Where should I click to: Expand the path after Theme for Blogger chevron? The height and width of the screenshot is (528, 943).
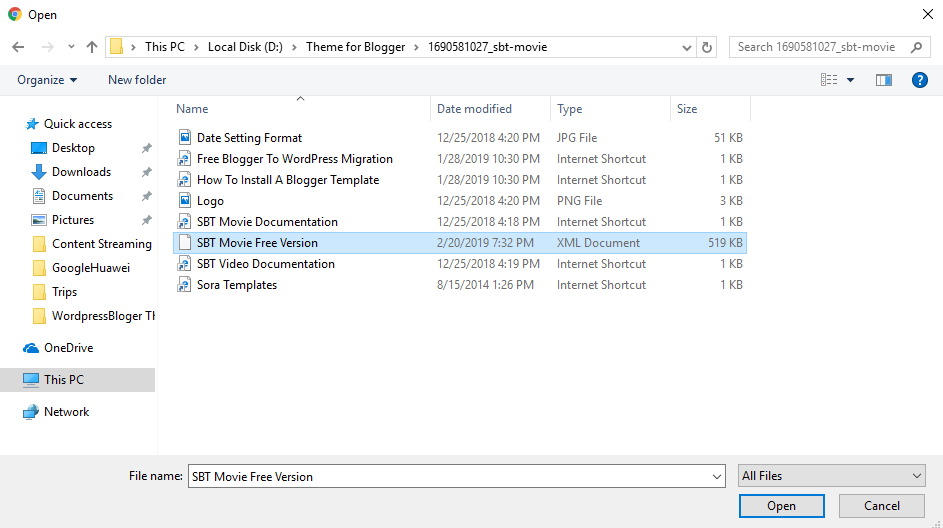coord(416,47)
